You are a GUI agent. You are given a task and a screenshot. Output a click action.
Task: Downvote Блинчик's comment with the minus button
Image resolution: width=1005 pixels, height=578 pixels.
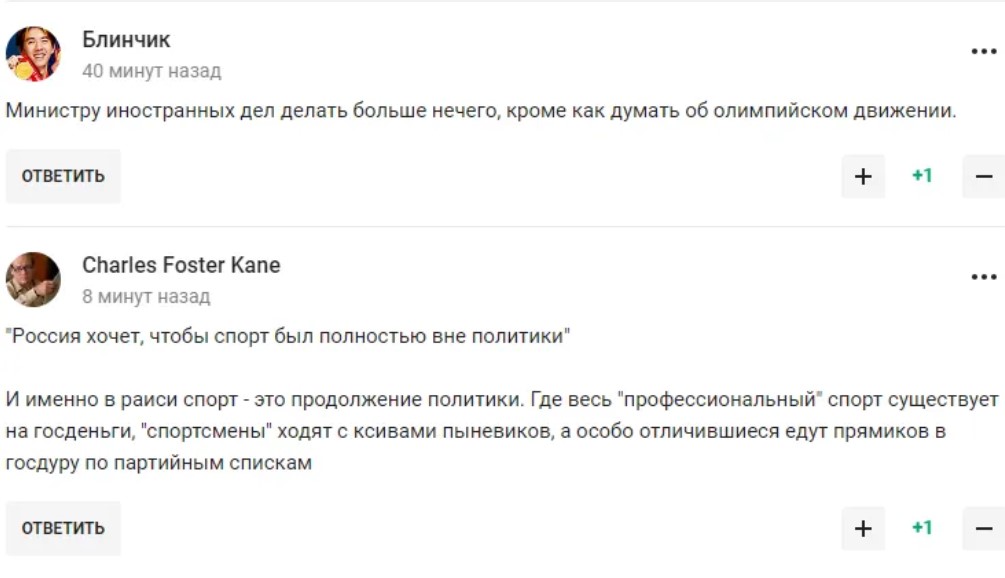pyautogui.click(x=984, y=177)
